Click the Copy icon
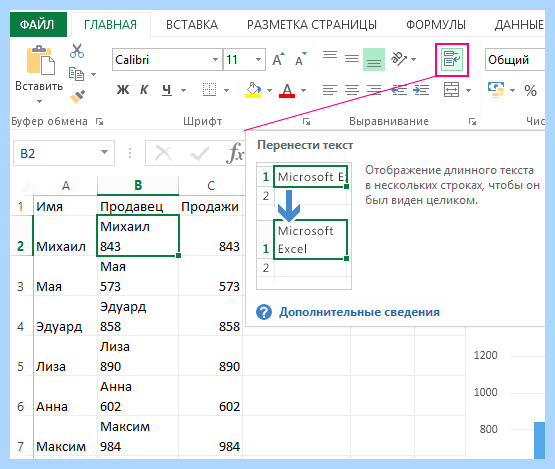The image size is (555, 469). 76,74
